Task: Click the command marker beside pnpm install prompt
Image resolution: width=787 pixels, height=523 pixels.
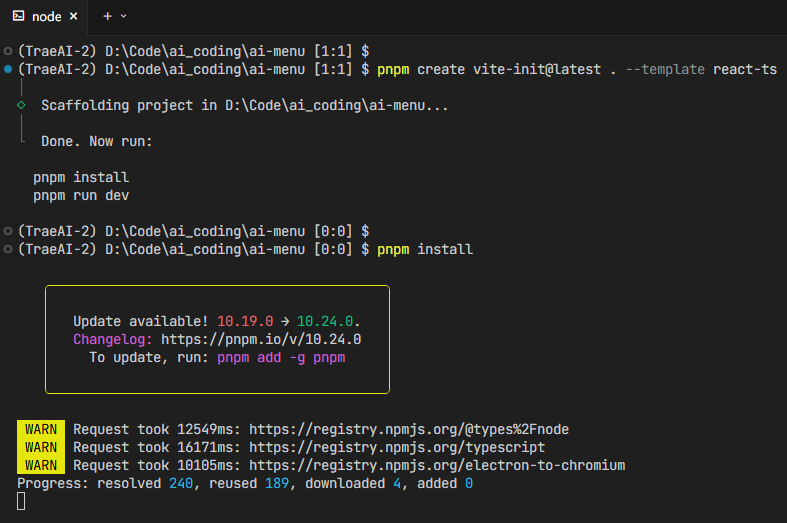Action: [8, 249]
